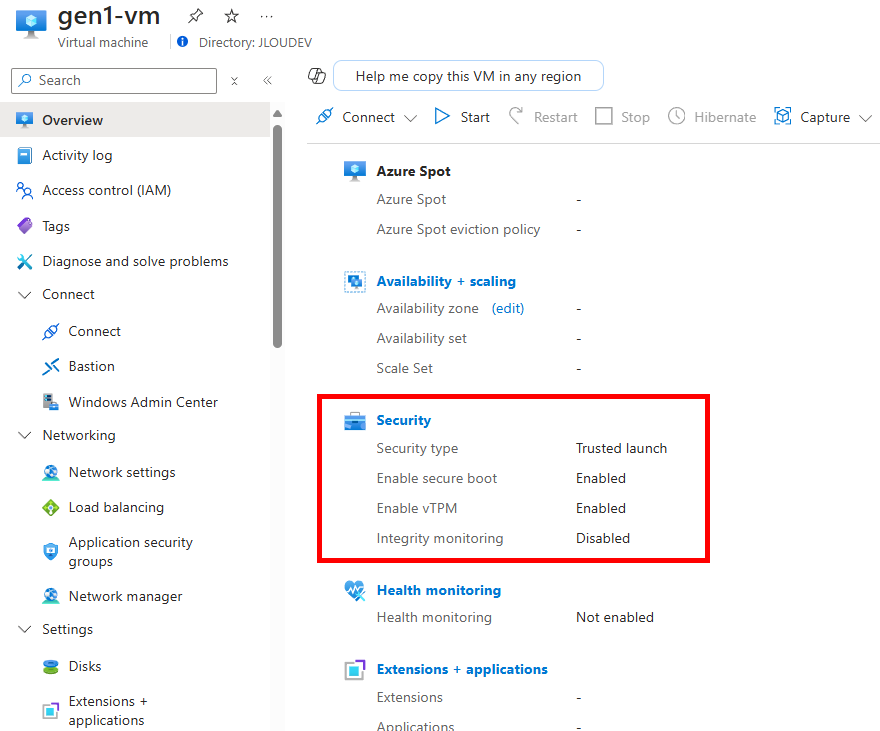Open the Extensions + applications heading link
Image resolution: width=880 pixels, height=731 pixels.
pos(462,669)
